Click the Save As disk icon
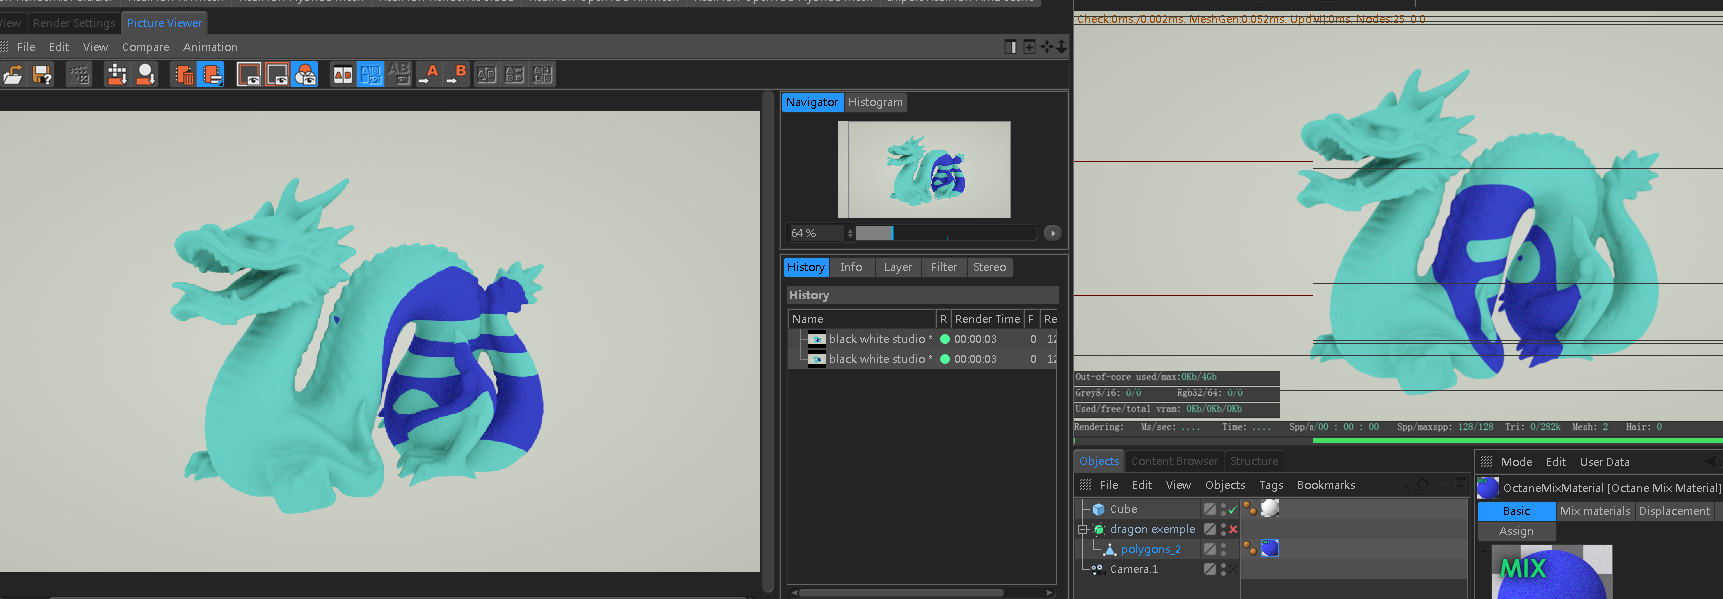Image resolution: width=1723 pixels, height=599 pixels. point(42,75)
